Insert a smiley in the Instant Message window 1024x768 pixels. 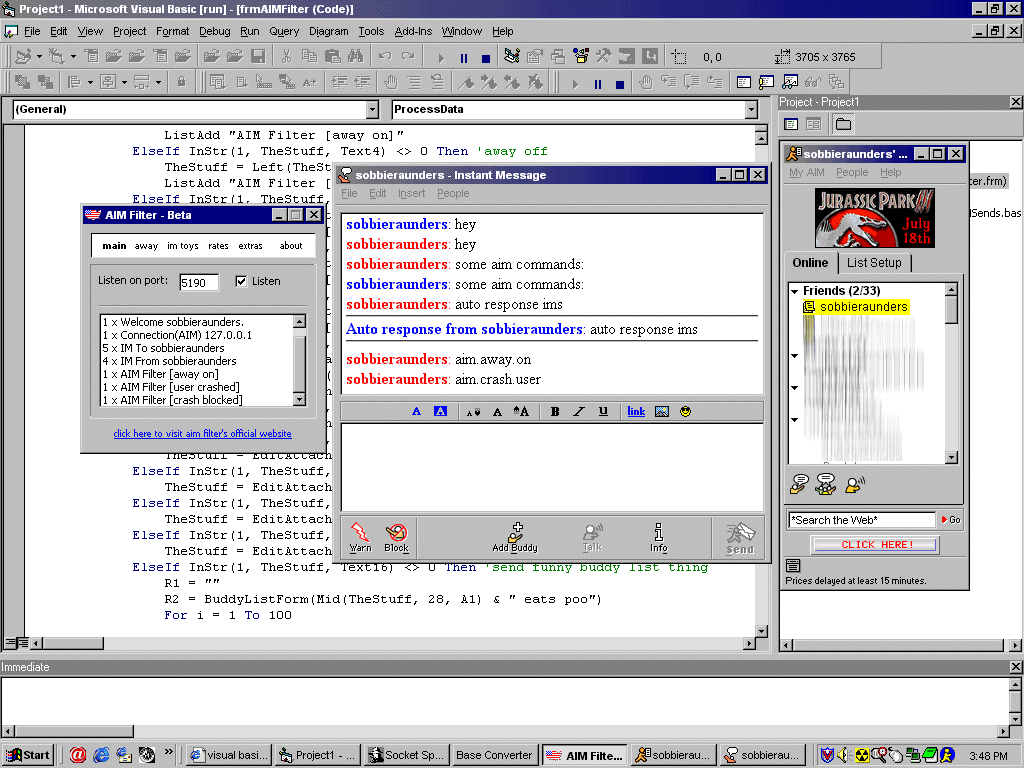coord(685,411)
